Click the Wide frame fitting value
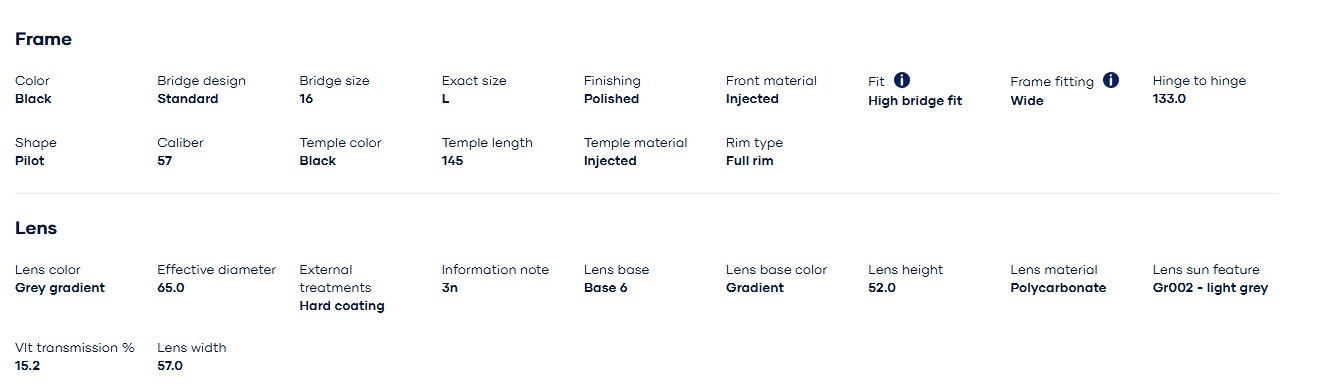 1027,100
